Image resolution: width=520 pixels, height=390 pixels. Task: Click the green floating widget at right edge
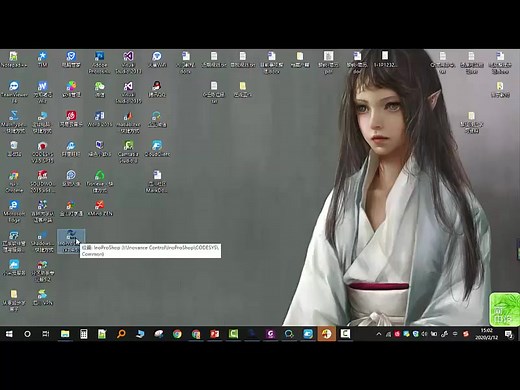coord(505,309)
